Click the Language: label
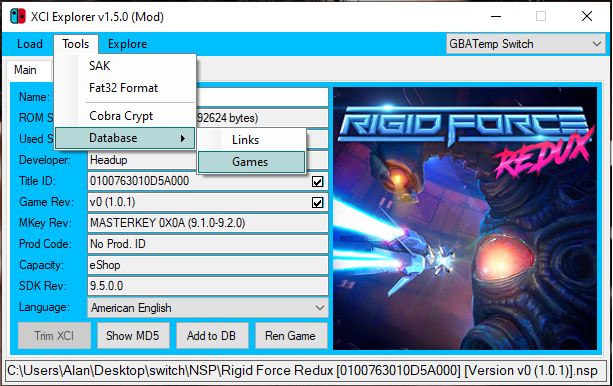The image size is (613, 386). [x=44, y=307]
